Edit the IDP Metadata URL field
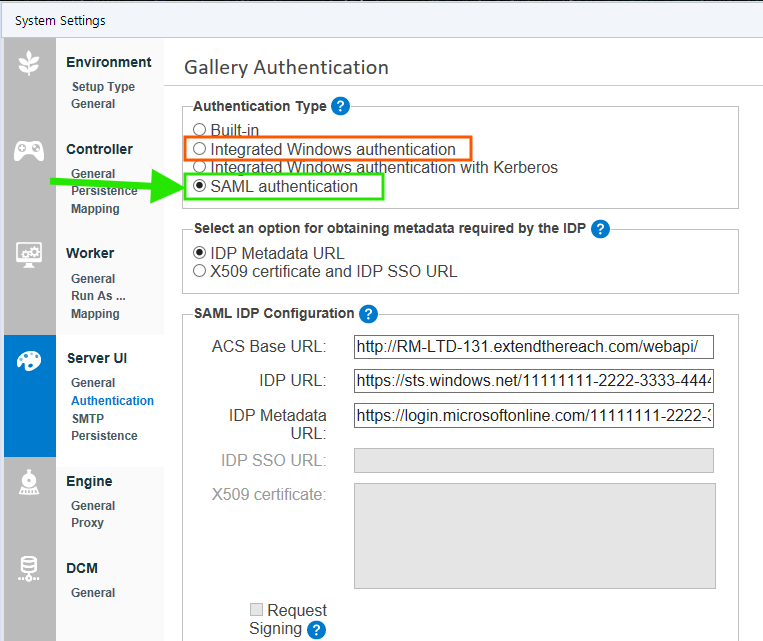 click(x=533, y=415)
